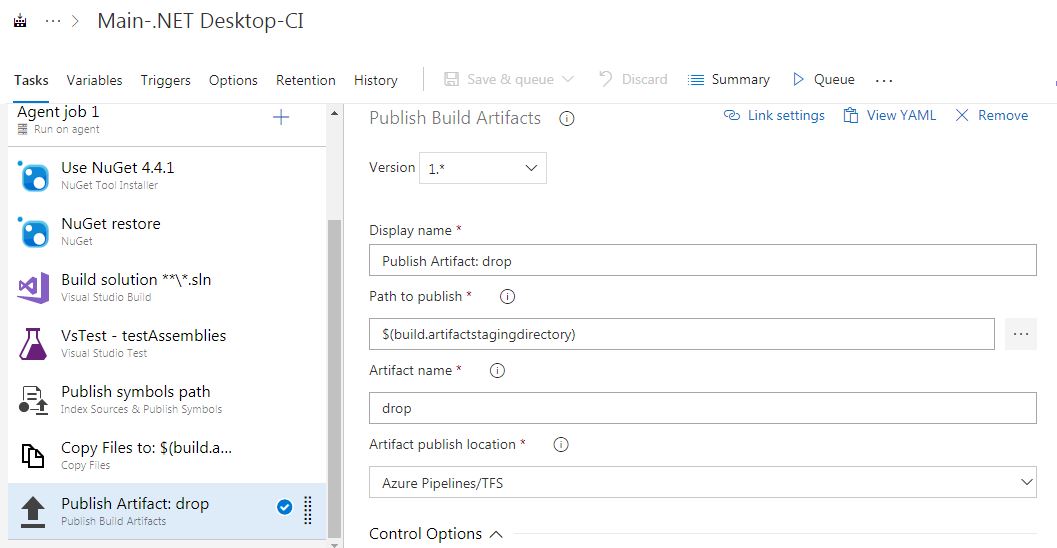Click the Publish Artifact upload arrow icon
Screen dimensions: 1057x548
coord(33,512)
